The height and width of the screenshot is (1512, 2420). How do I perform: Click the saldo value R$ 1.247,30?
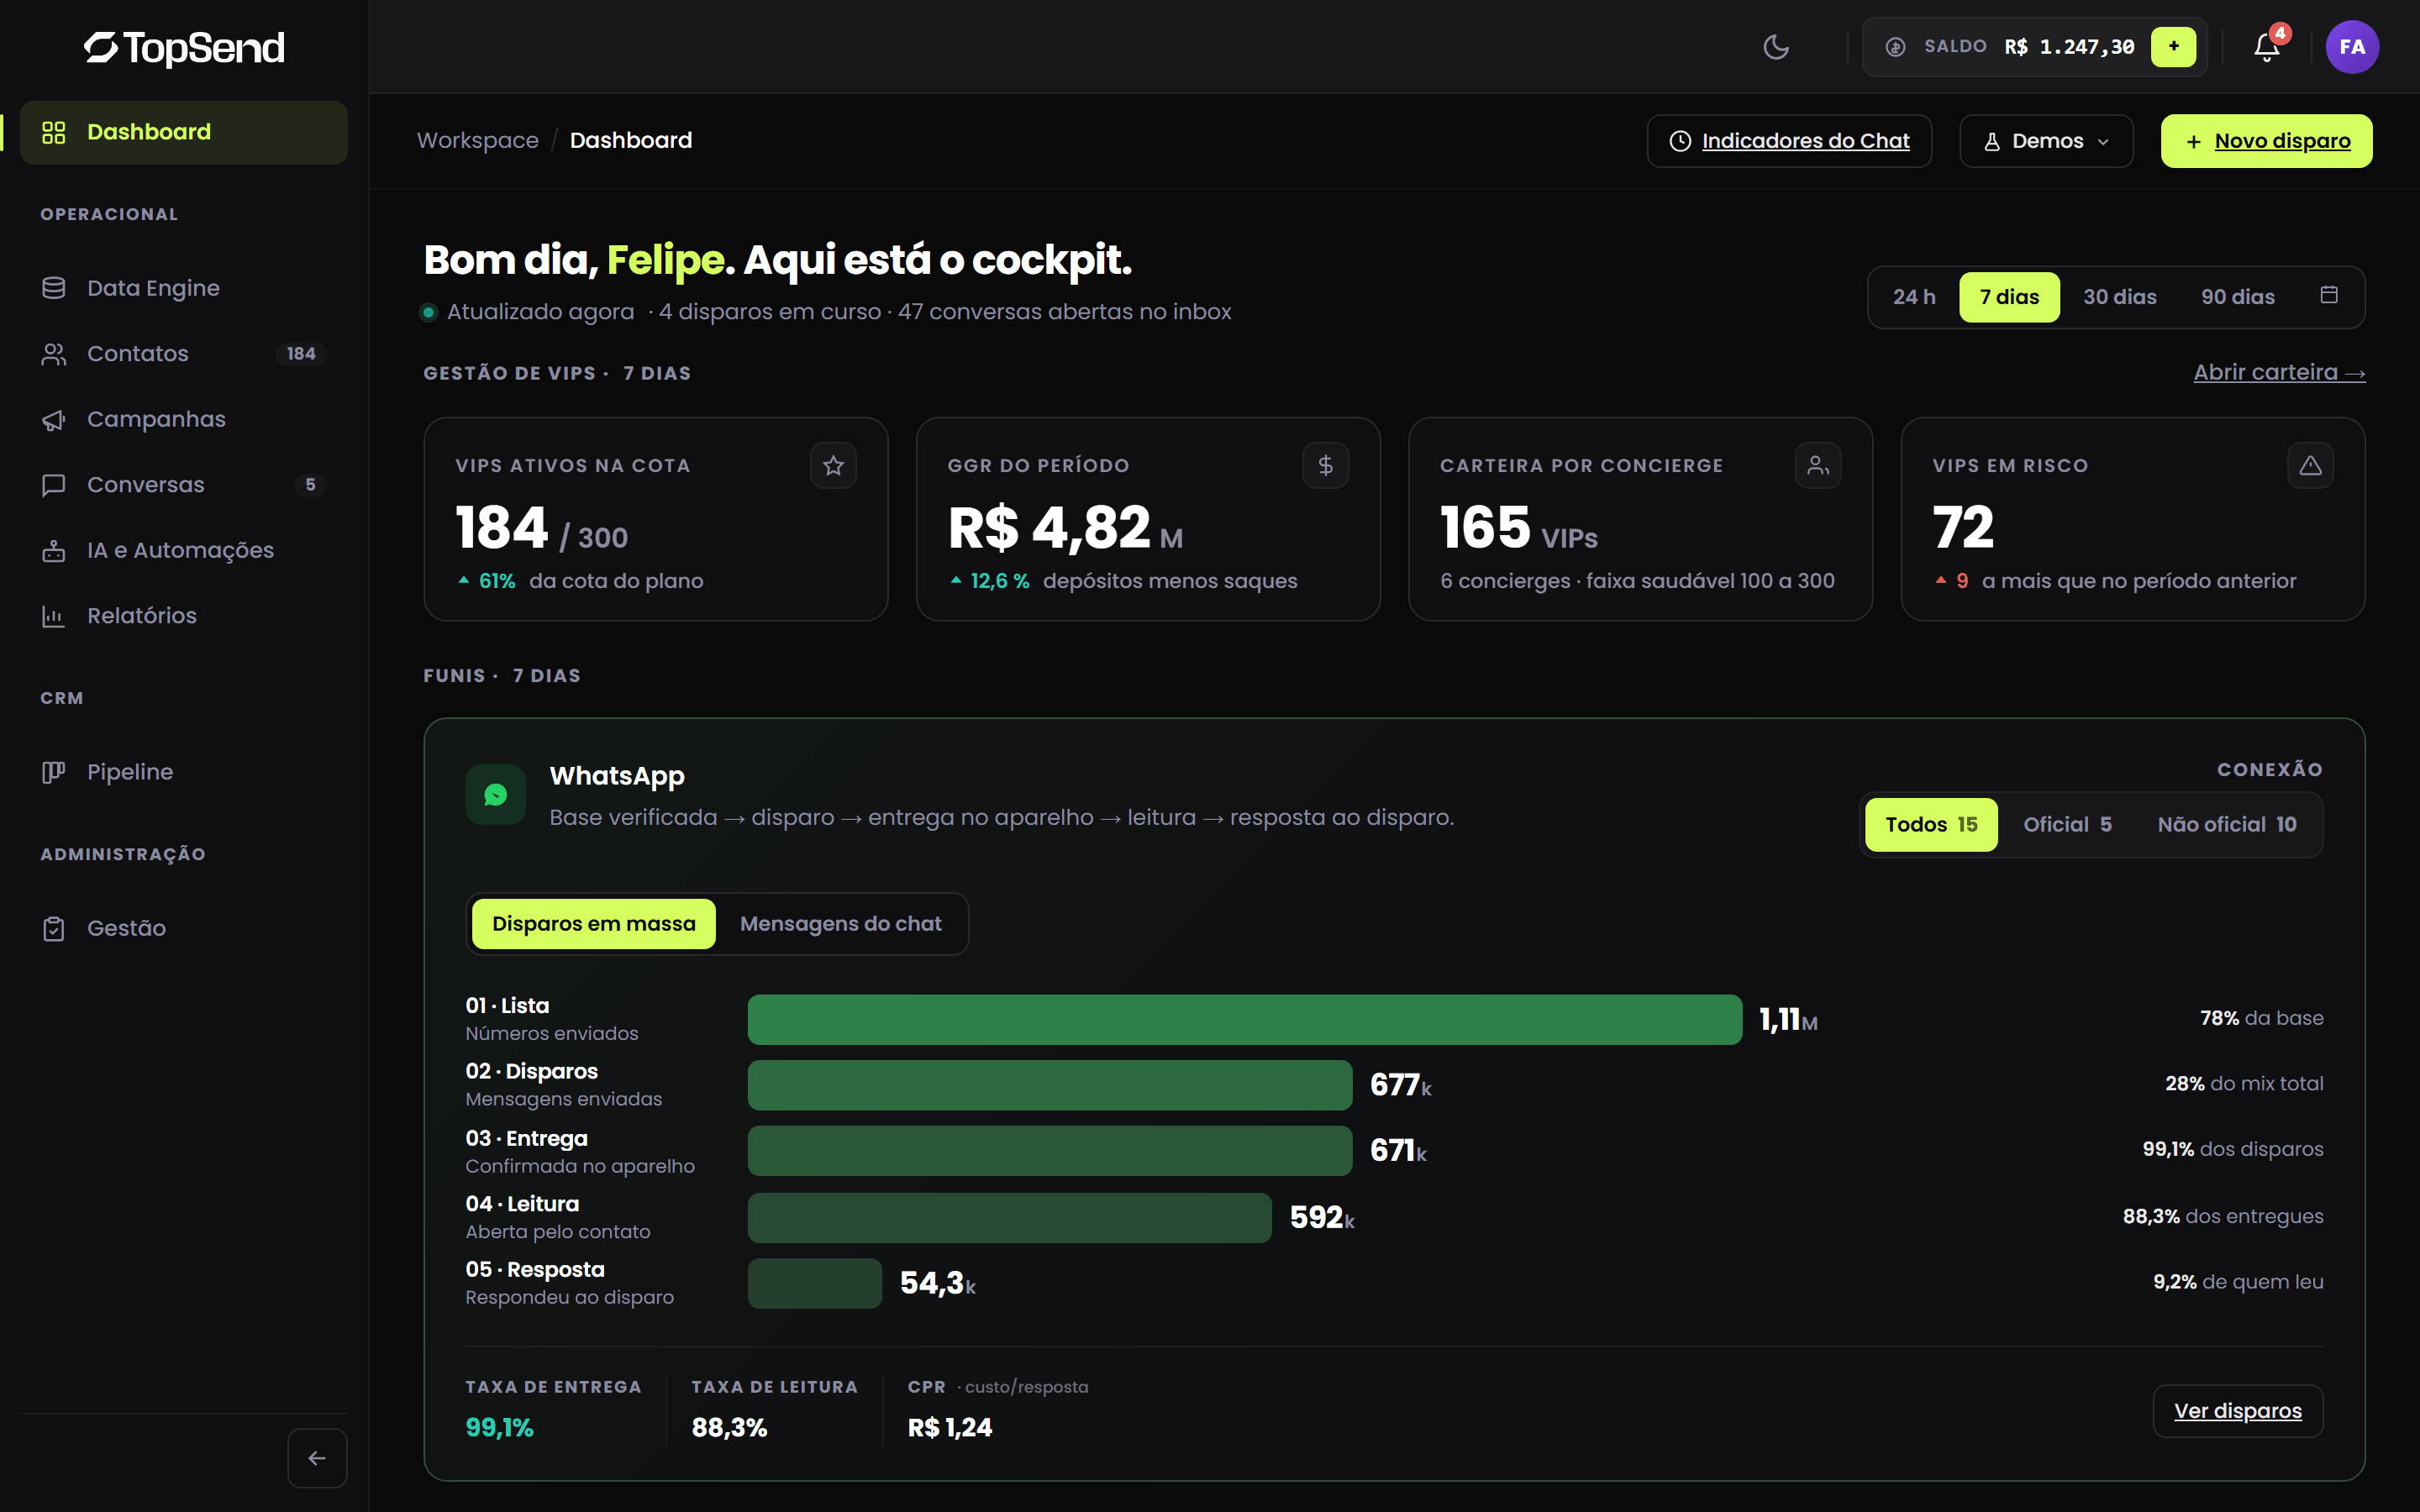click(2069, 47)
